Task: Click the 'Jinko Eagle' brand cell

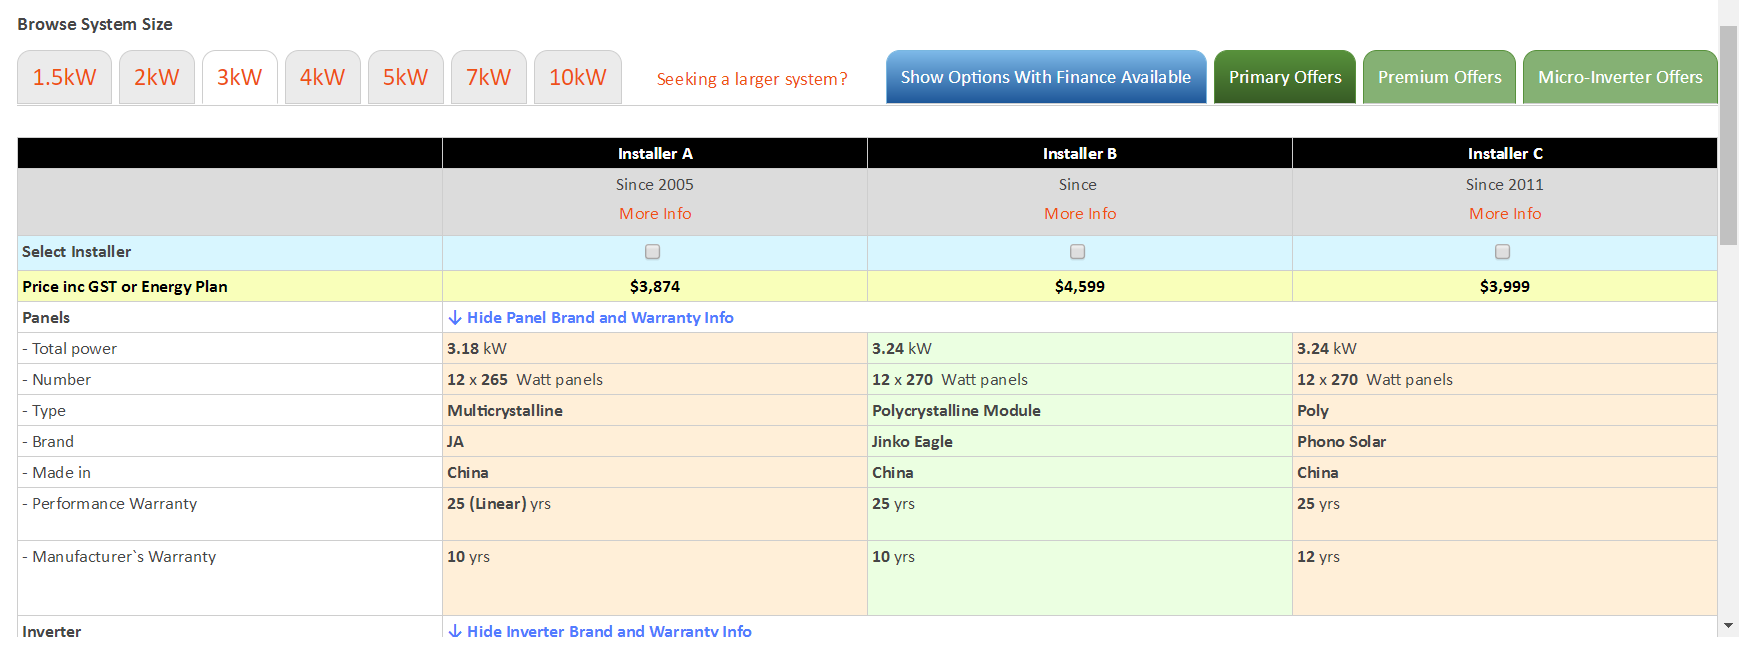Action: click(1080, 441)
